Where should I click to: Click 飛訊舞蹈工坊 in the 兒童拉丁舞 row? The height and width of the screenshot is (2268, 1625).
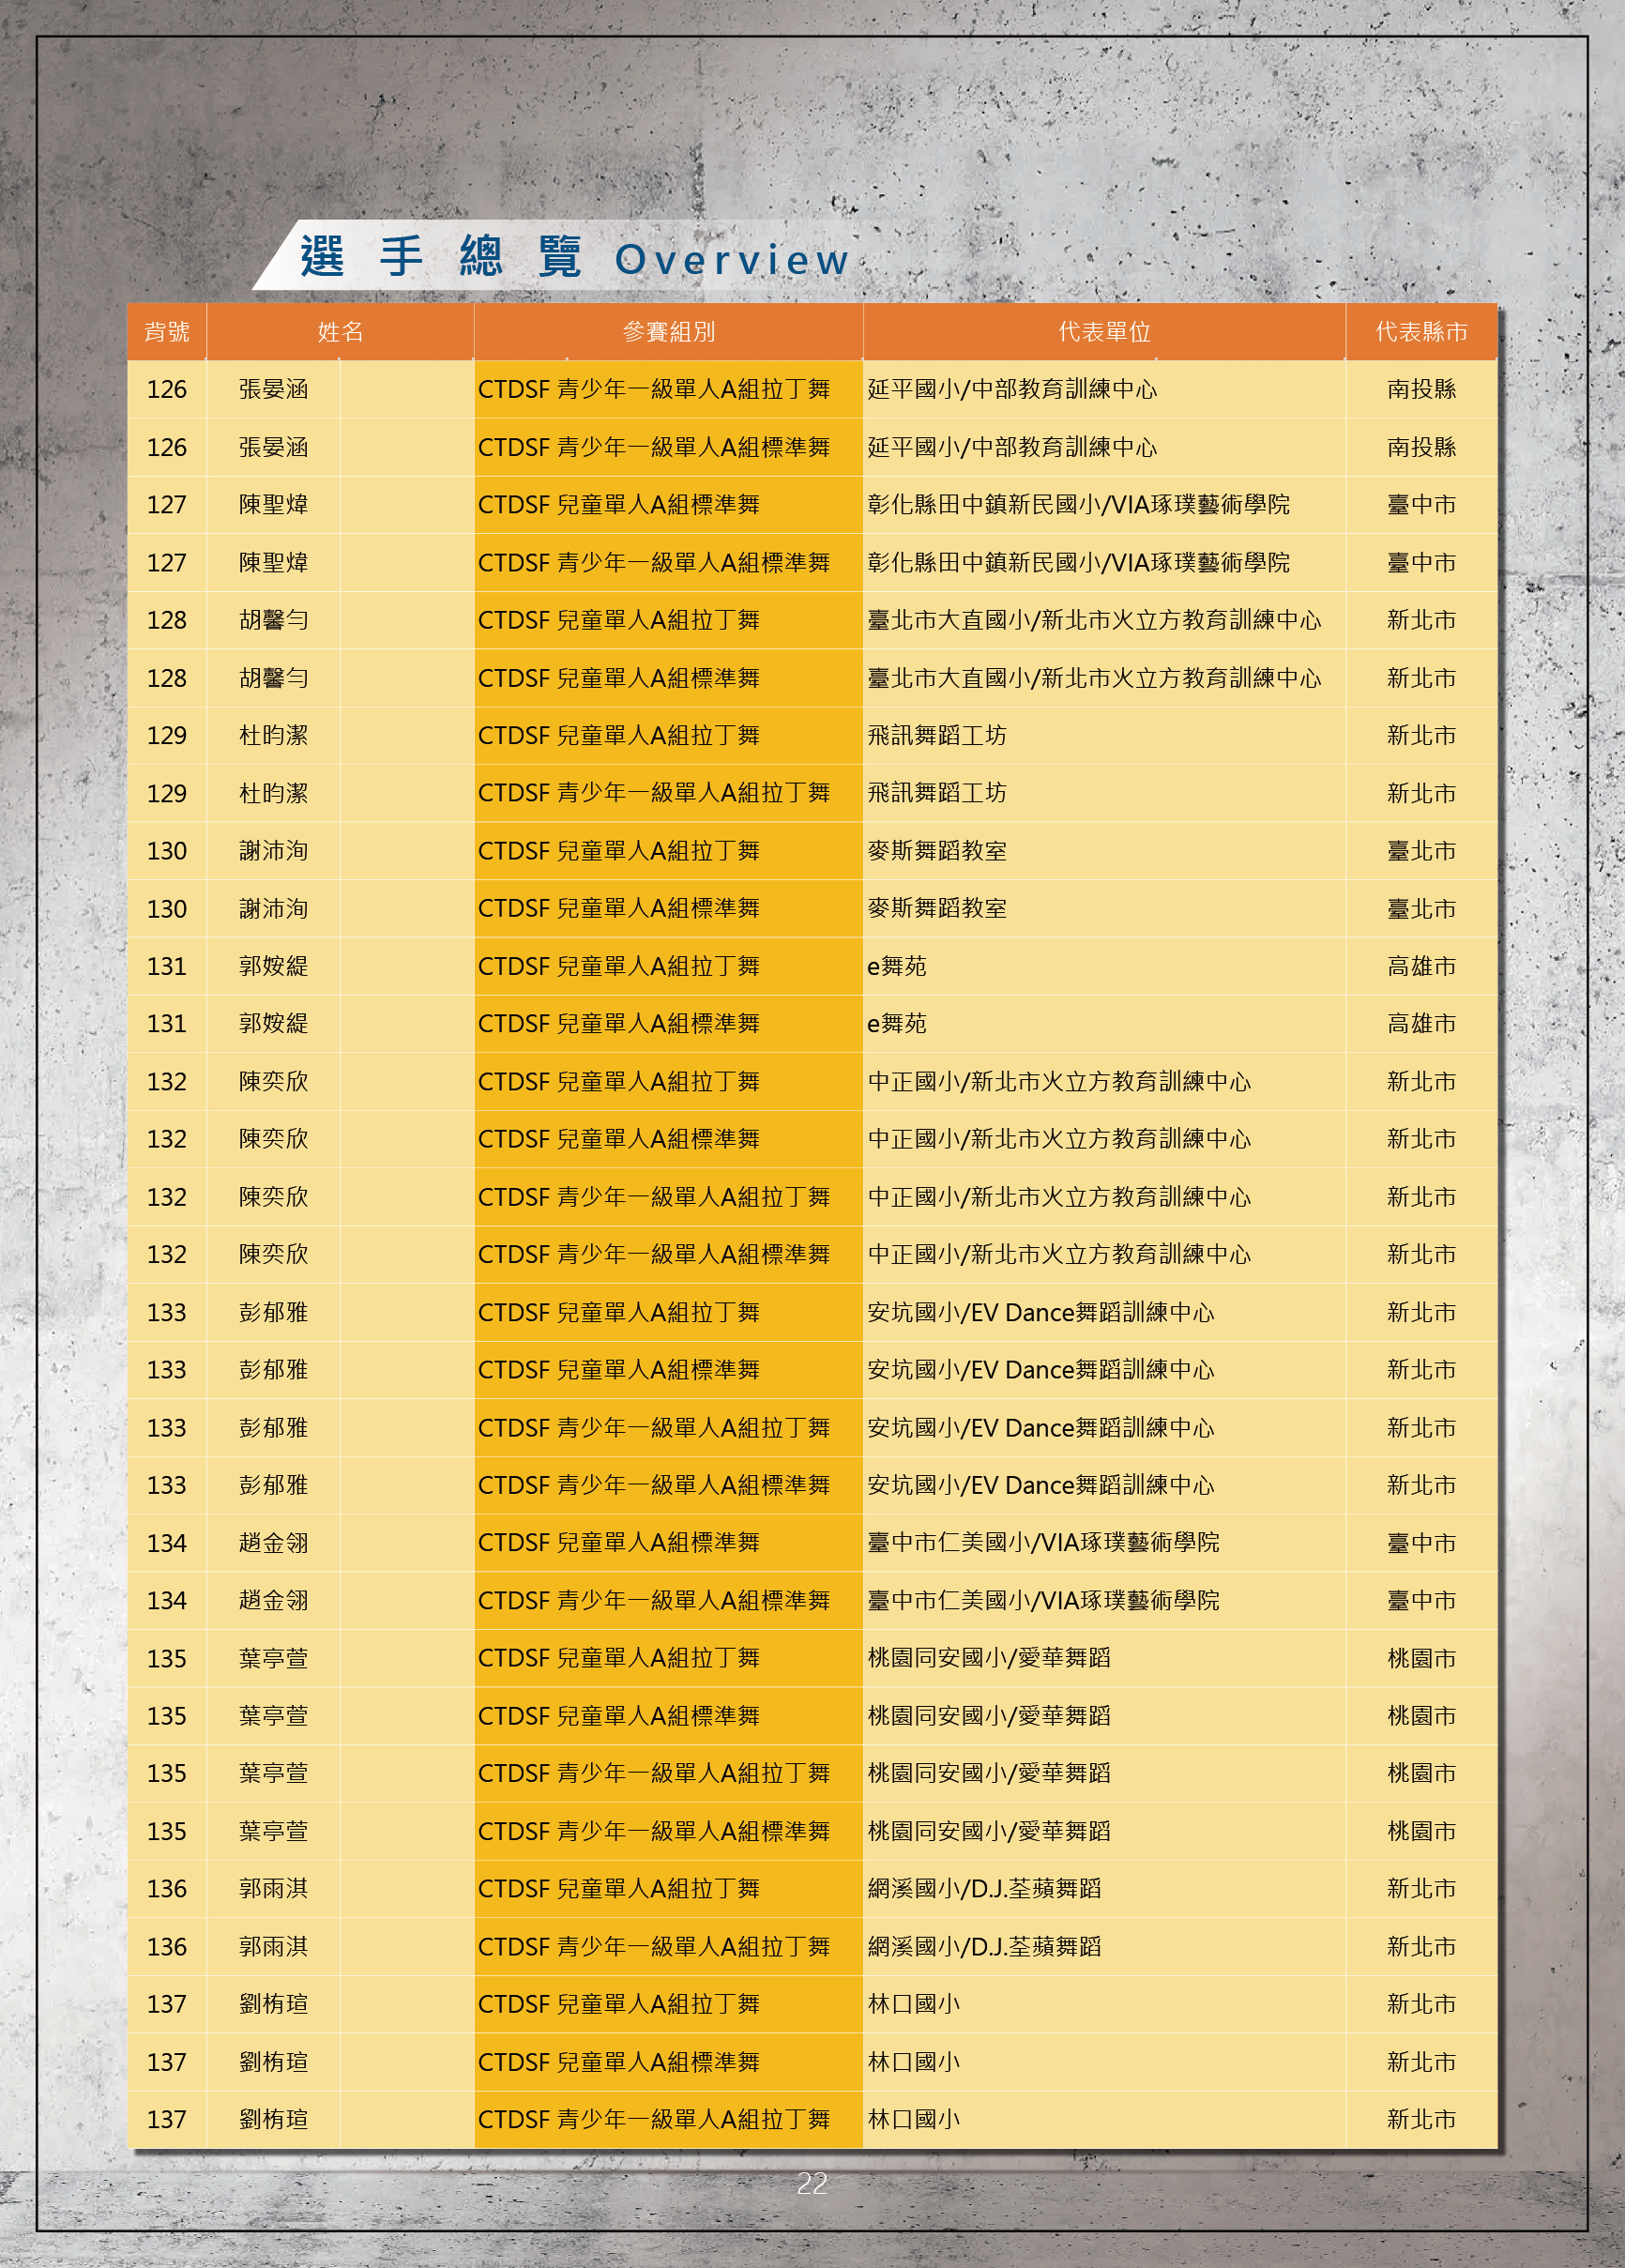937,736
